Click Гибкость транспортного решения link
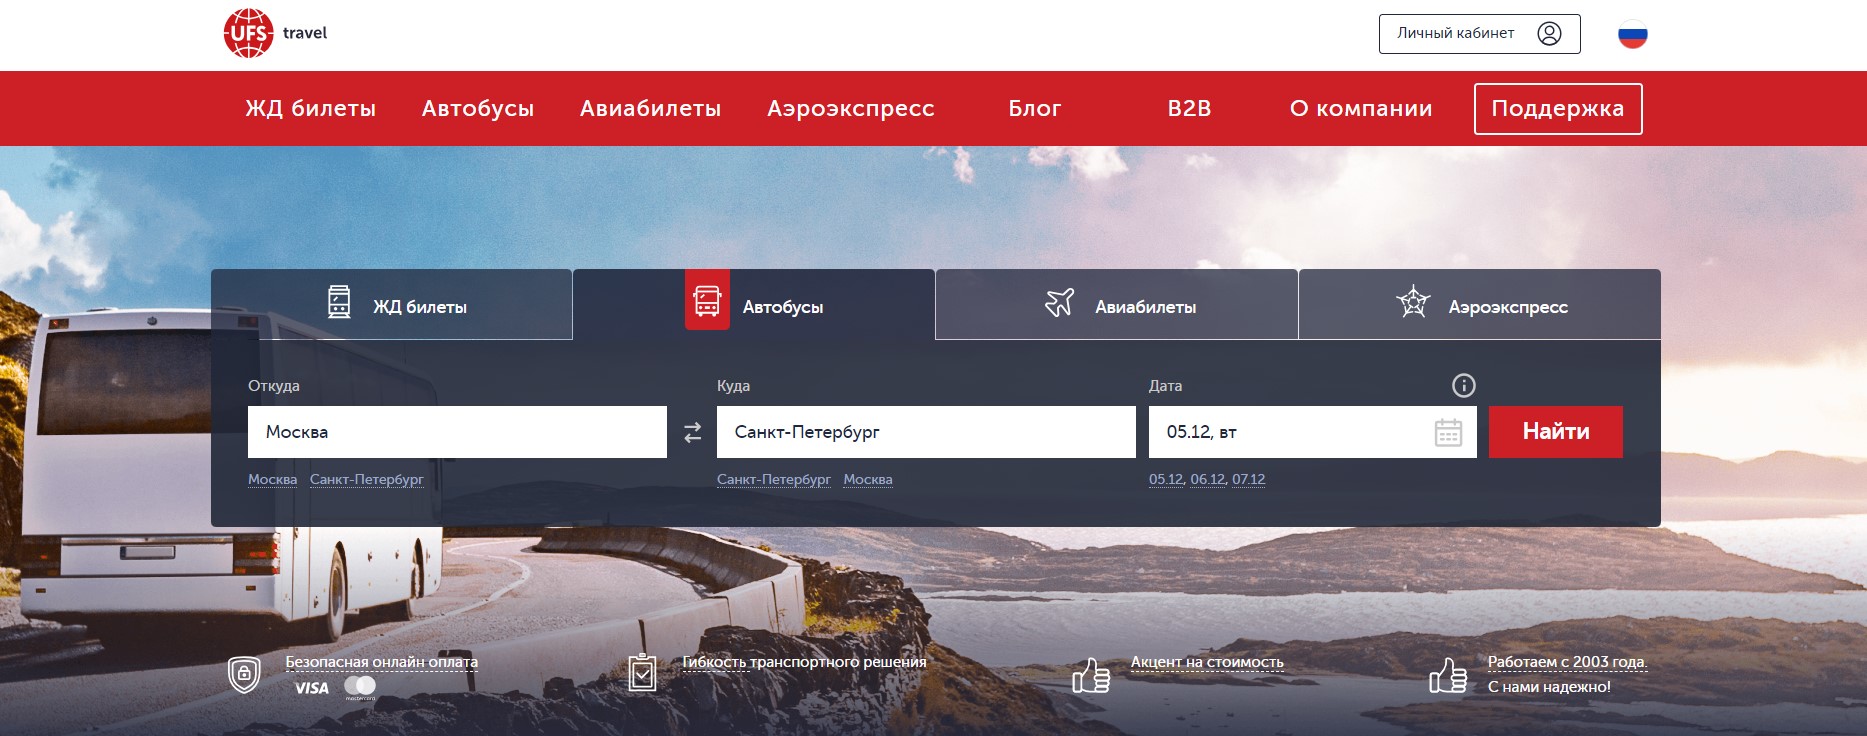The height and width of the screenshot is (736, 1867). pos(804,662)
